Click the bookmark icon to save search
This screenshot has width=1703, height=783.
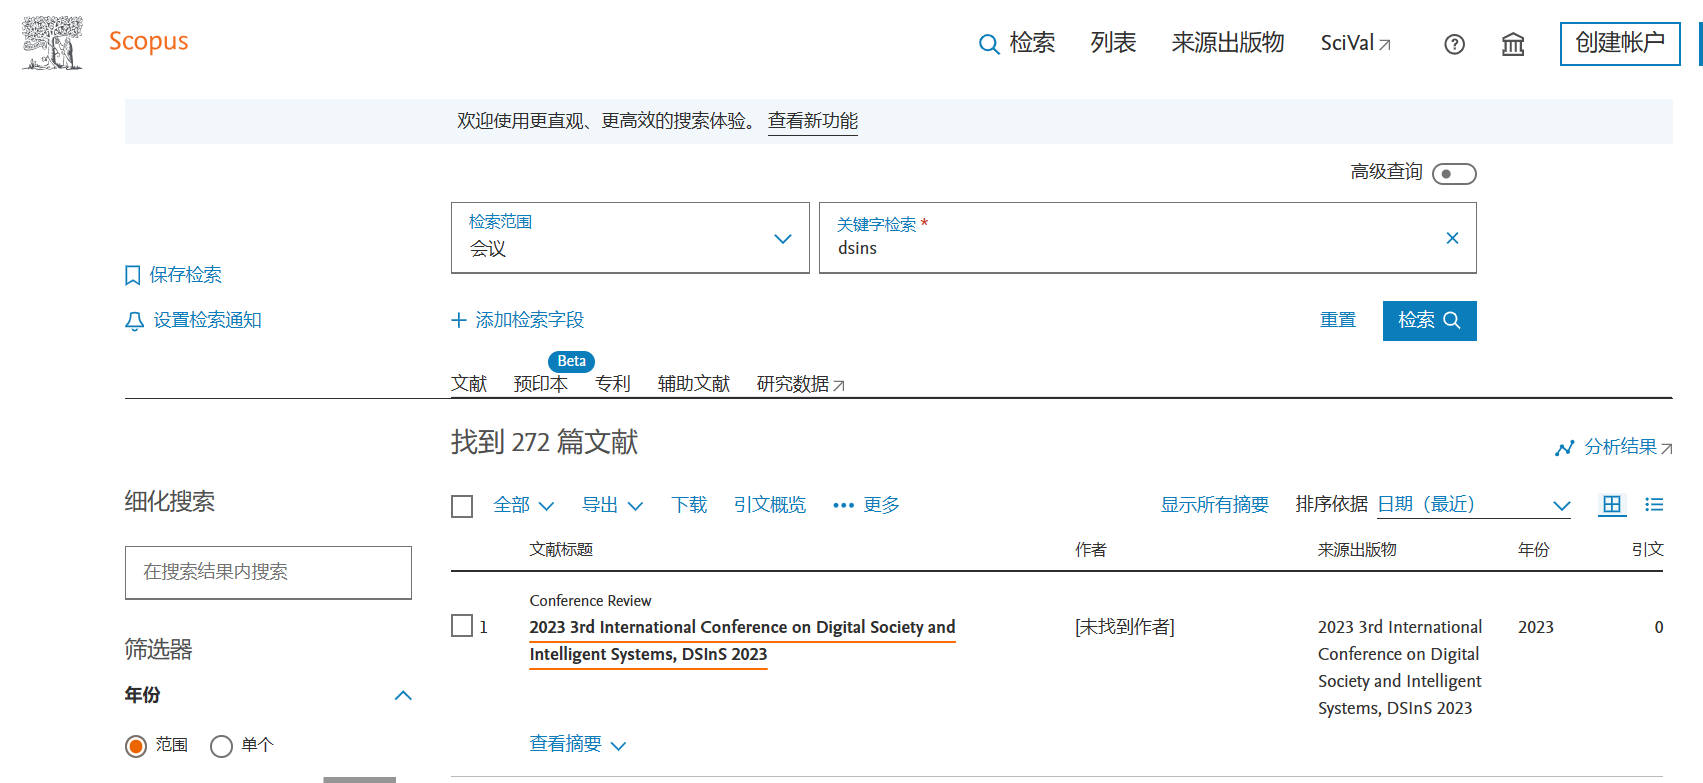tap(133, 276)
